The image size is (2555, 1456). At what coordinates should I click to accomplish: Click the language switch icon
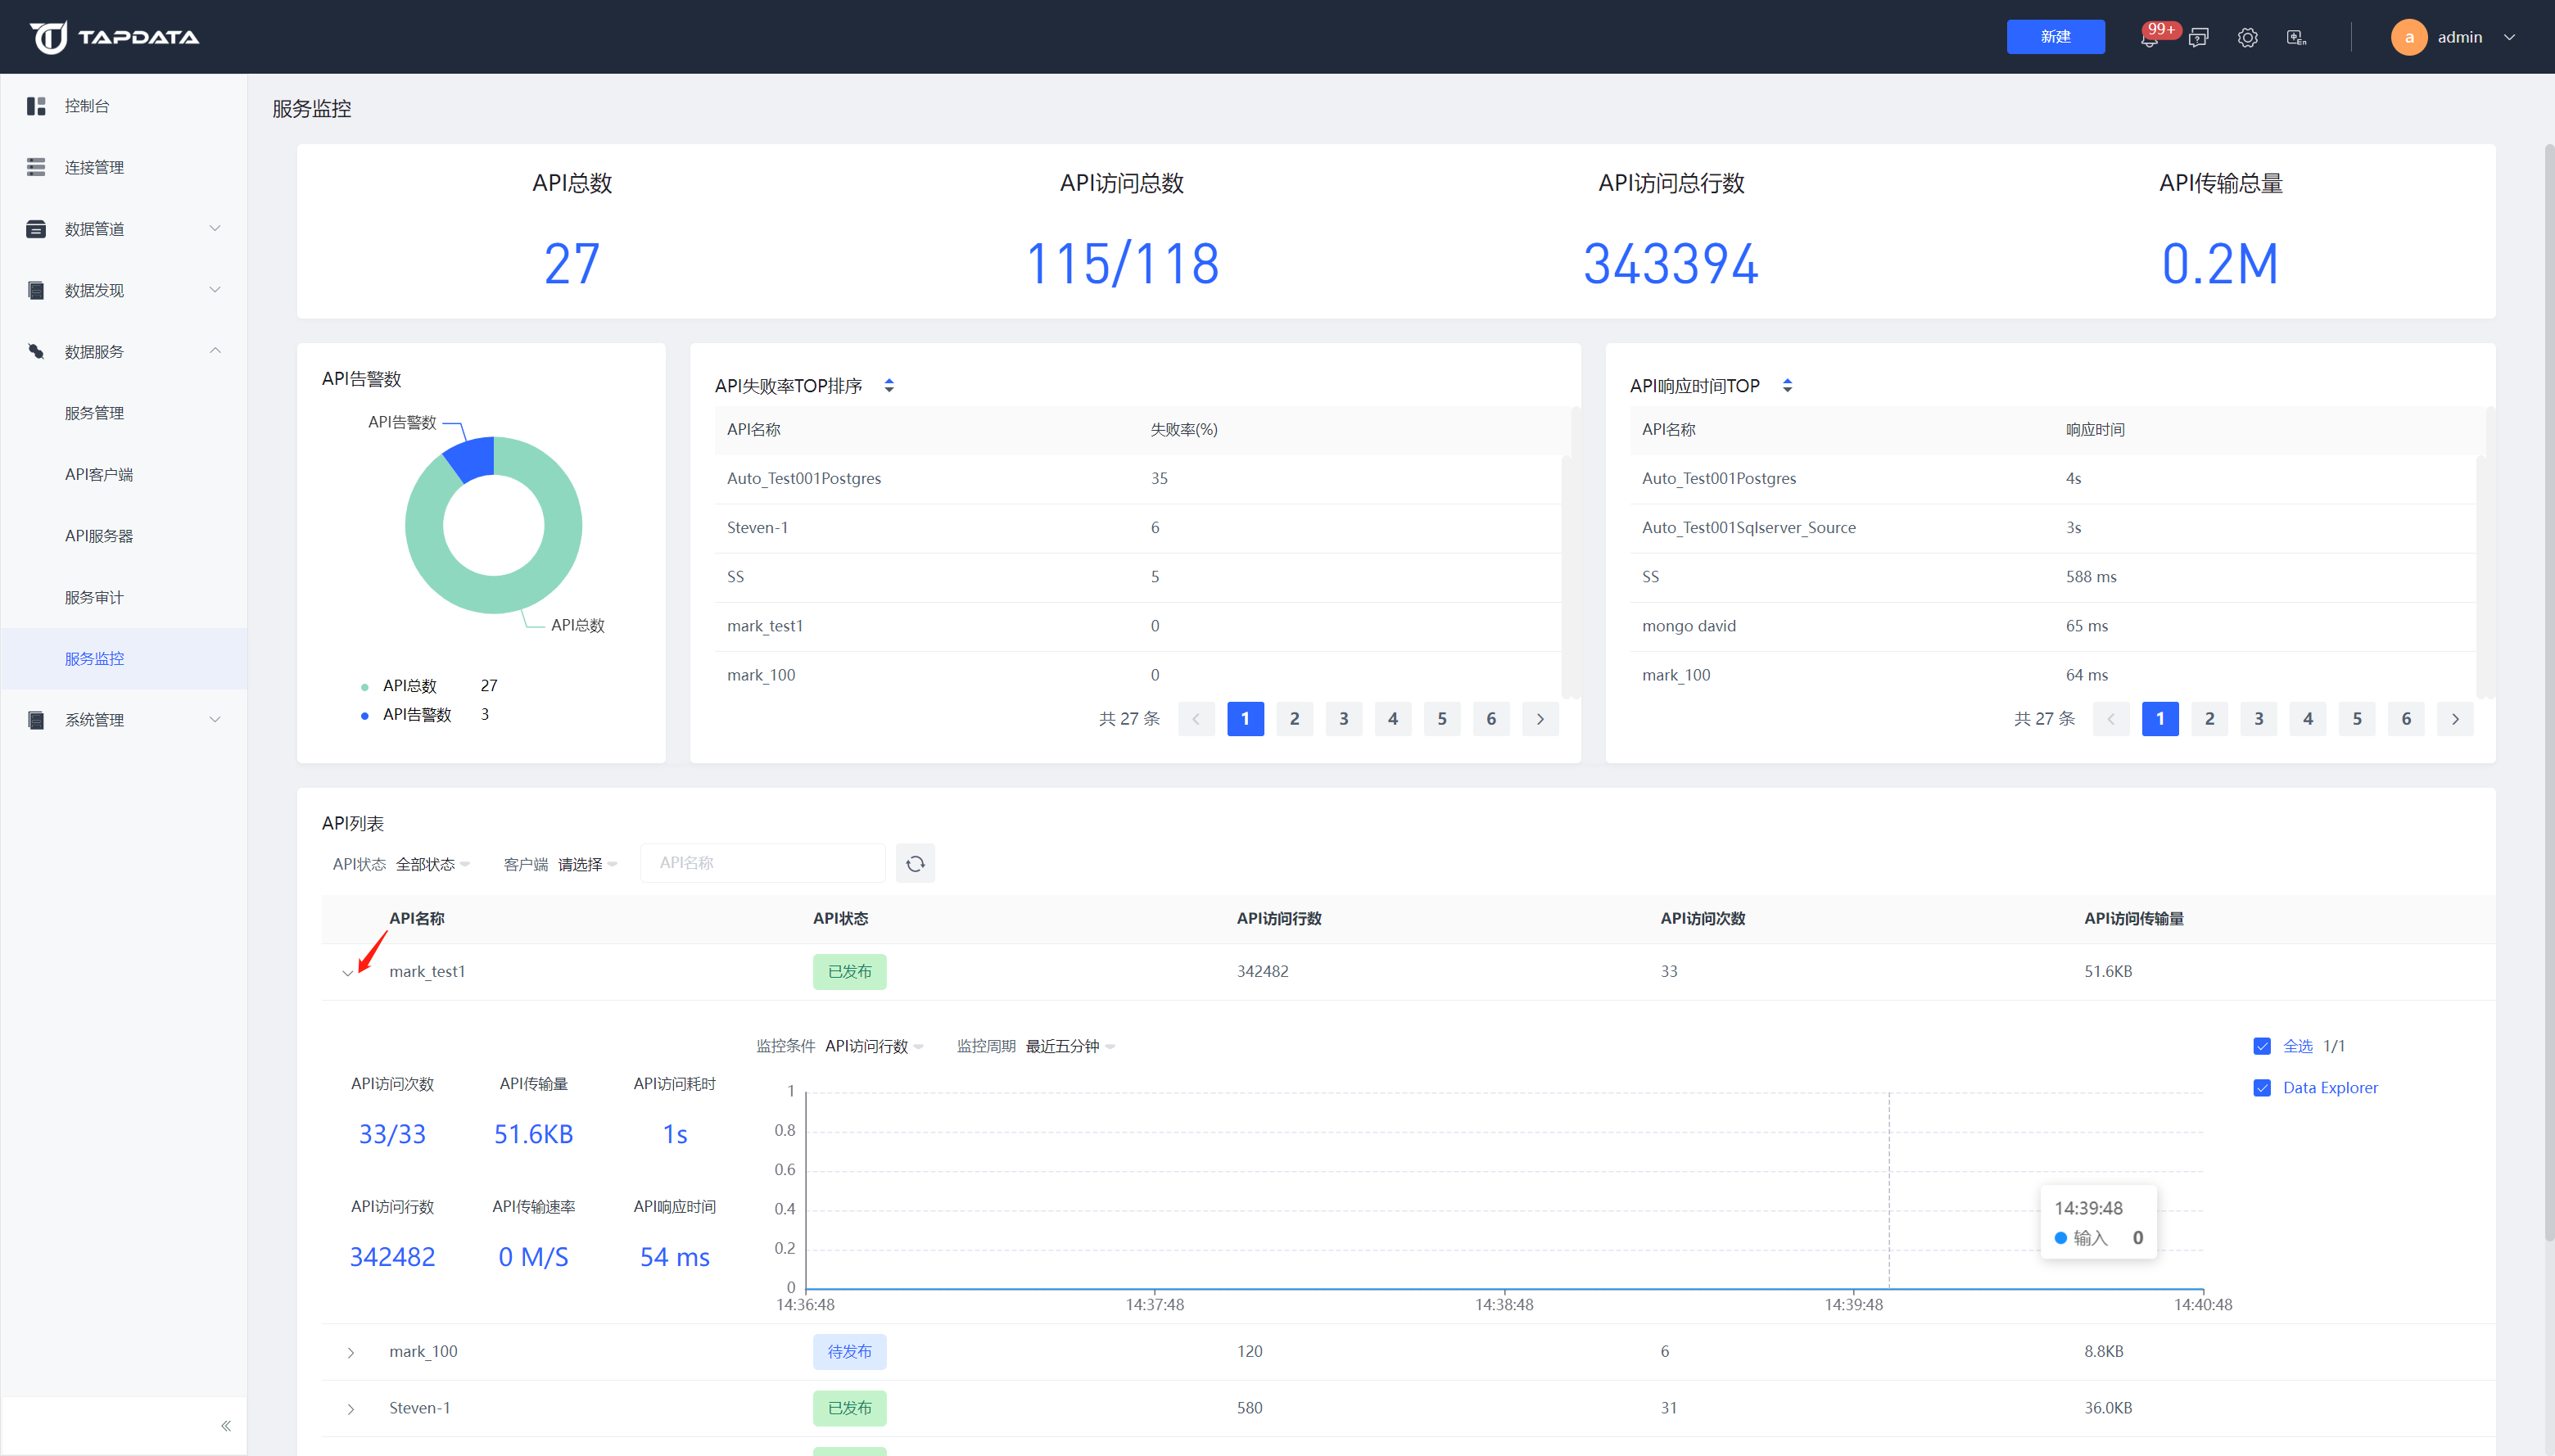point(2296,38)
